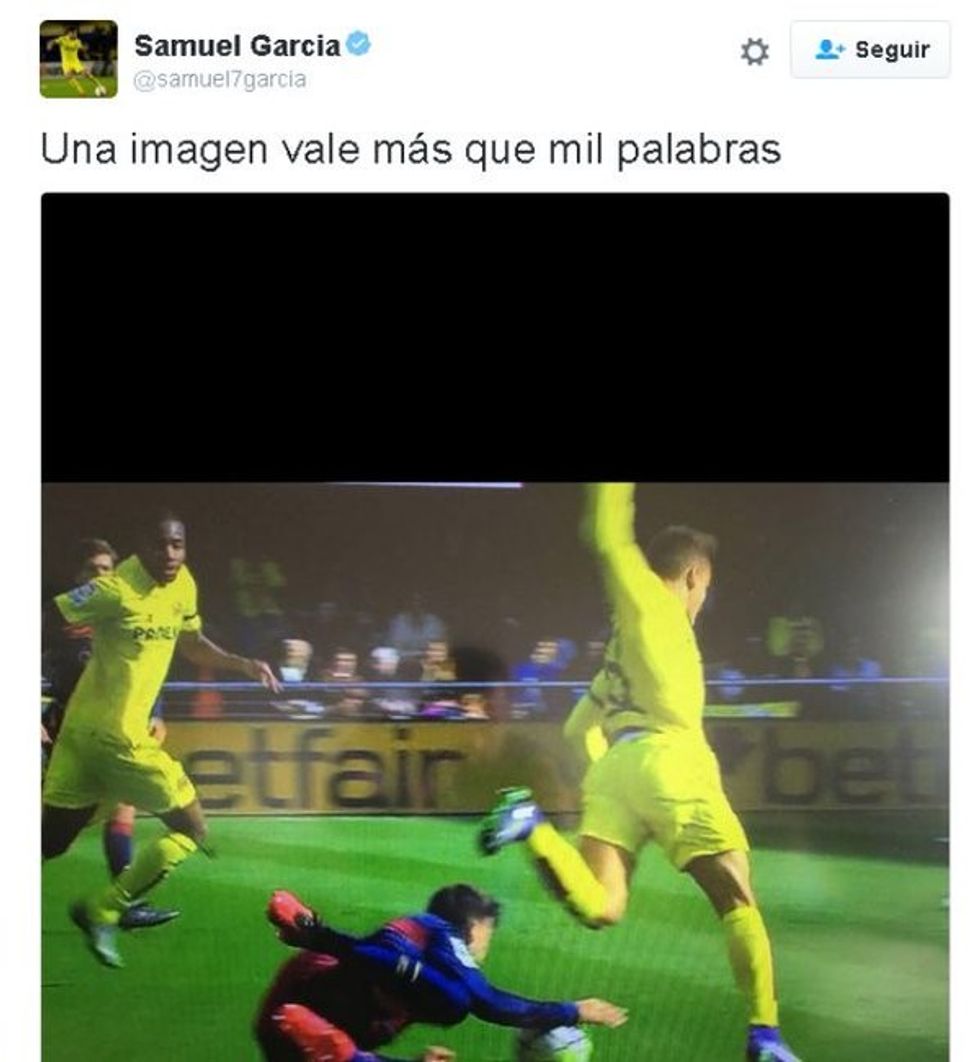
Task: Open the Samuel Garcia profile name link
Action: [x=237, y=46]
